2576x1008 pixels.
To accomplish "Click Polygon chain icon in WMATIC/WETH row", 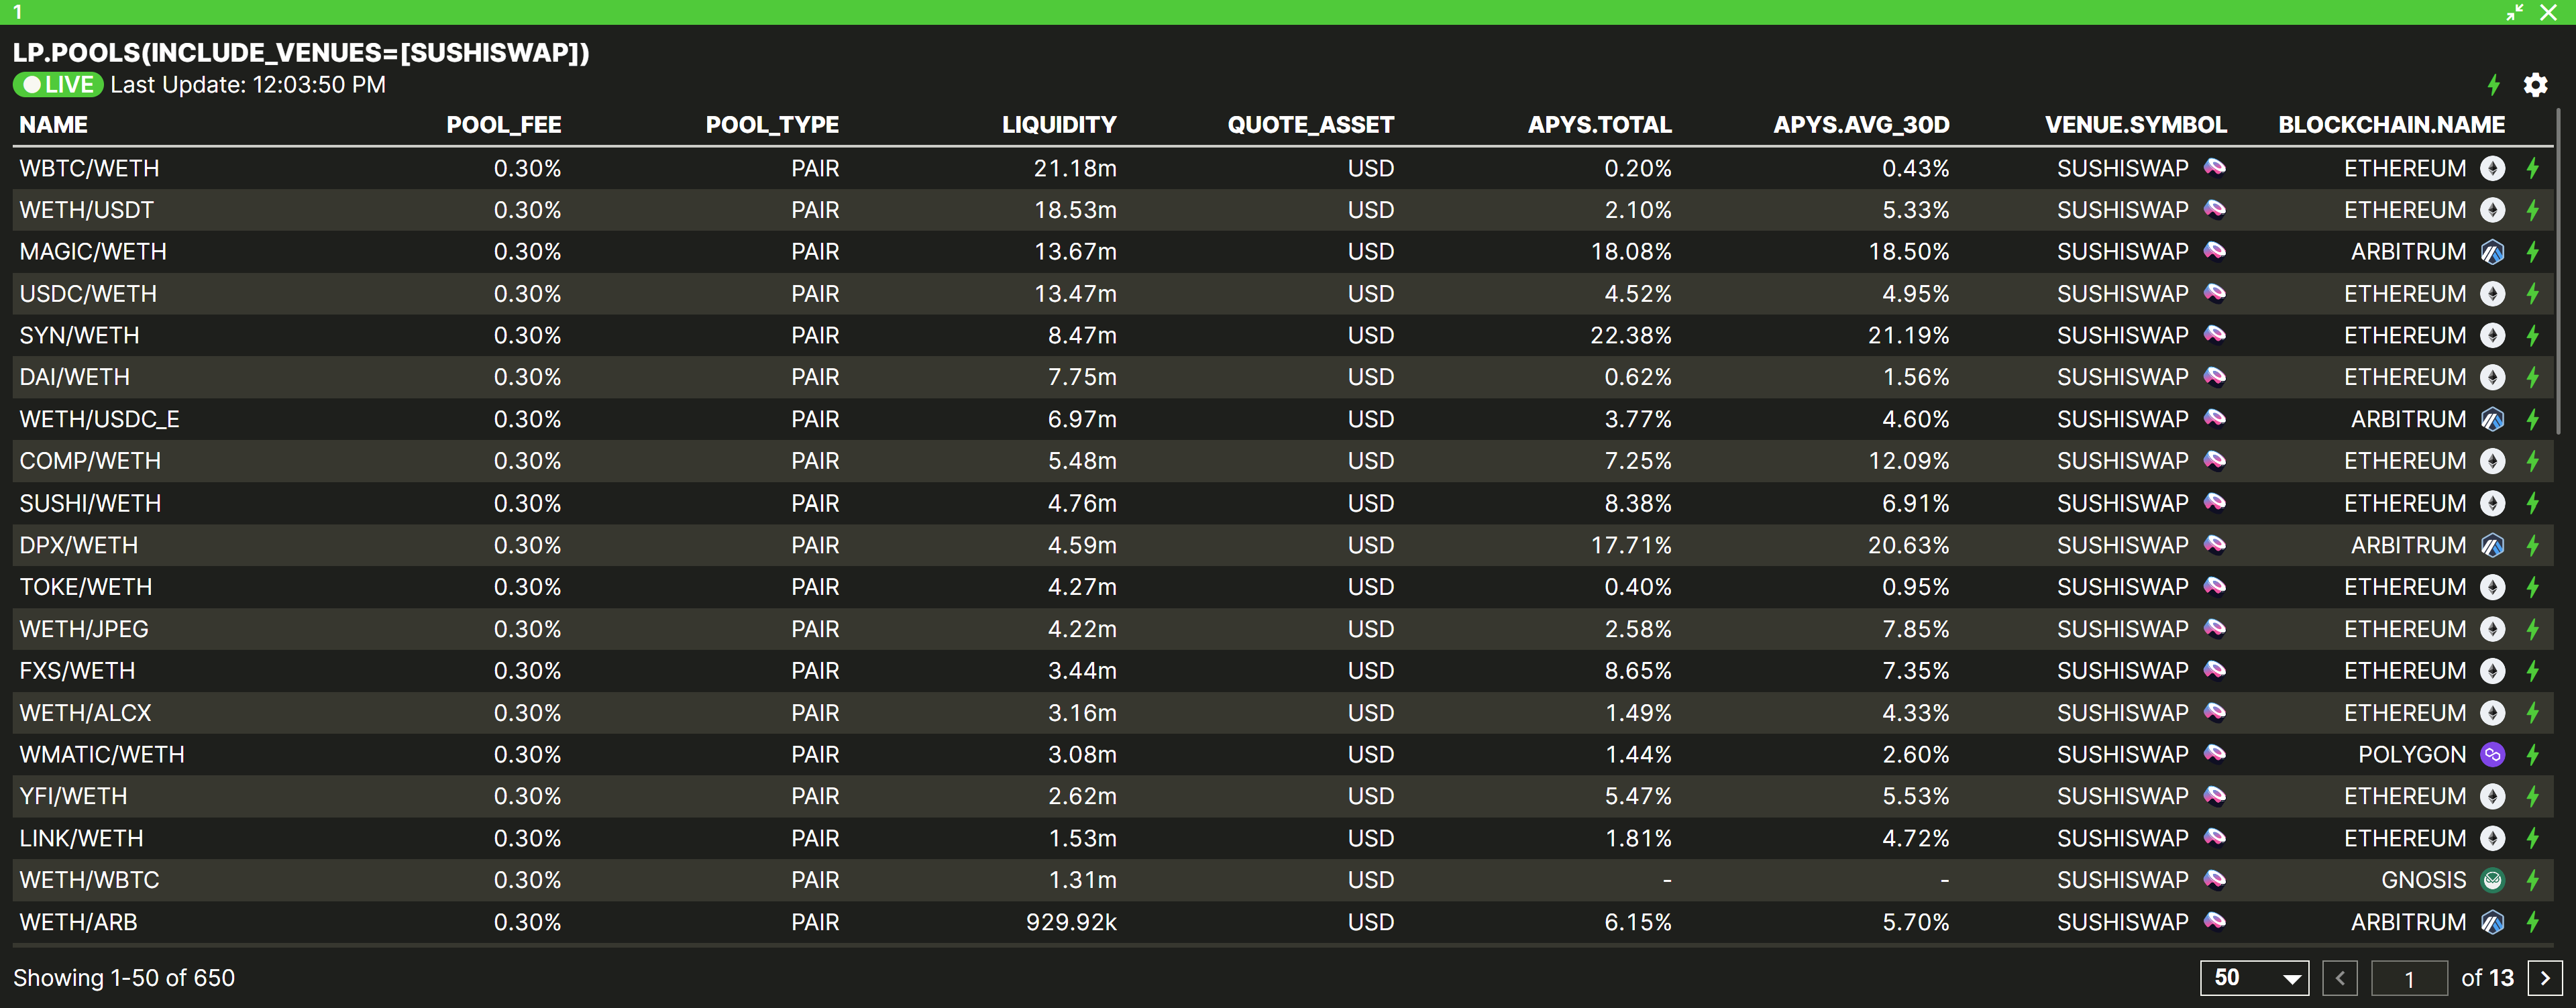I will click(2492, 755).
